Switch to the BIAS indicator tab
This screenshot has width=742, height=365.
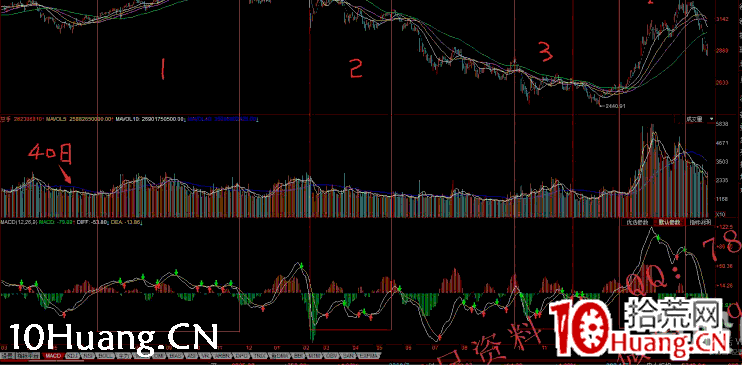click(x=176, y=356)
